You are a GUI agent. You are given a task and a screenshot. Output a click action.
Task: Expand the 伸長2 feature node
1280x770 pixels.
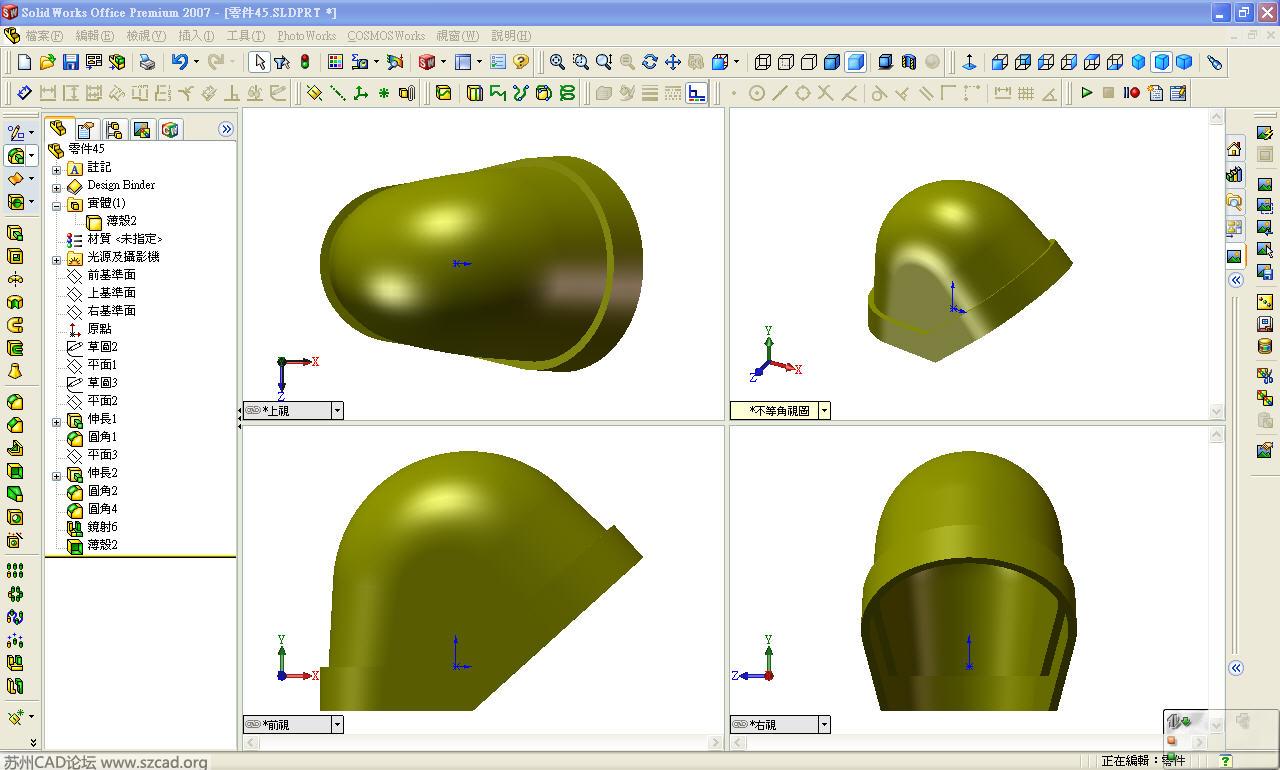[x=57, y=475]
